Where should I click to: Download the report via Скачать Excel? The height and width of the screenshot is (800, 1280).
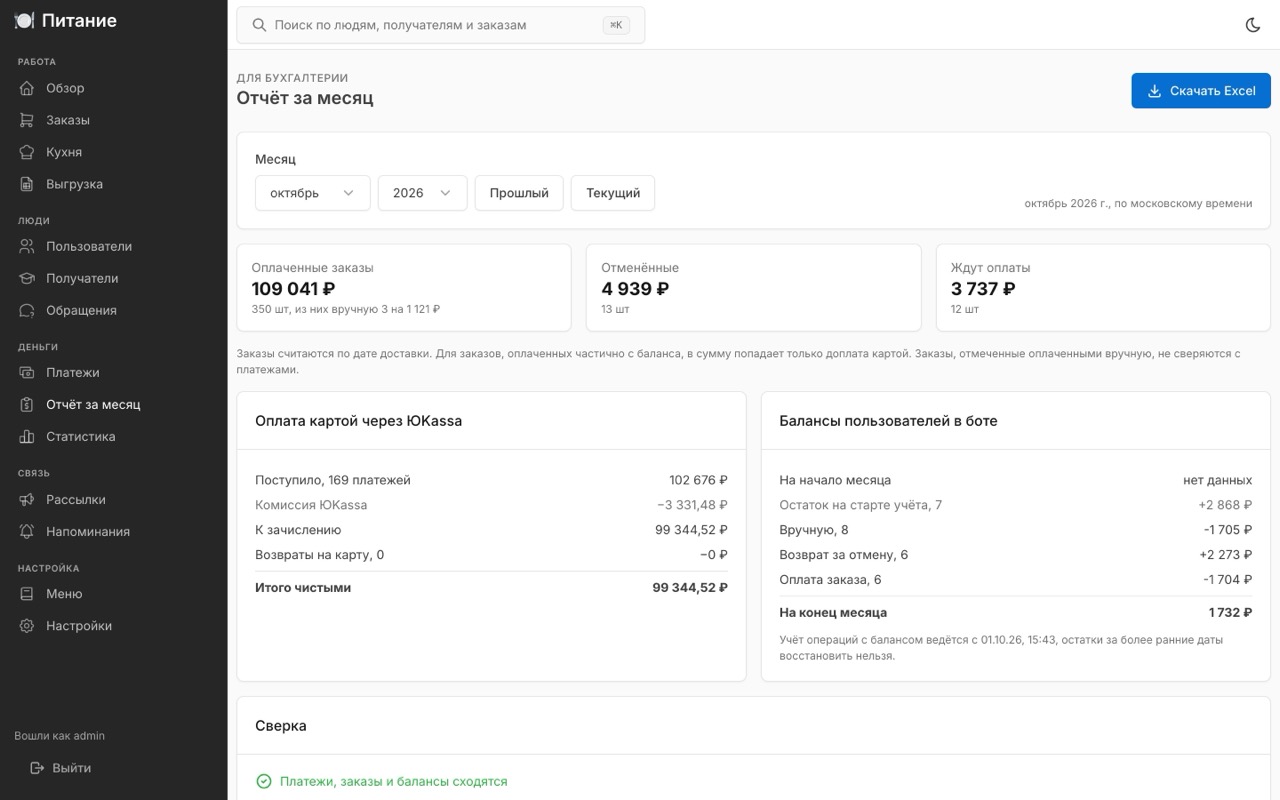pos(1201,91)
